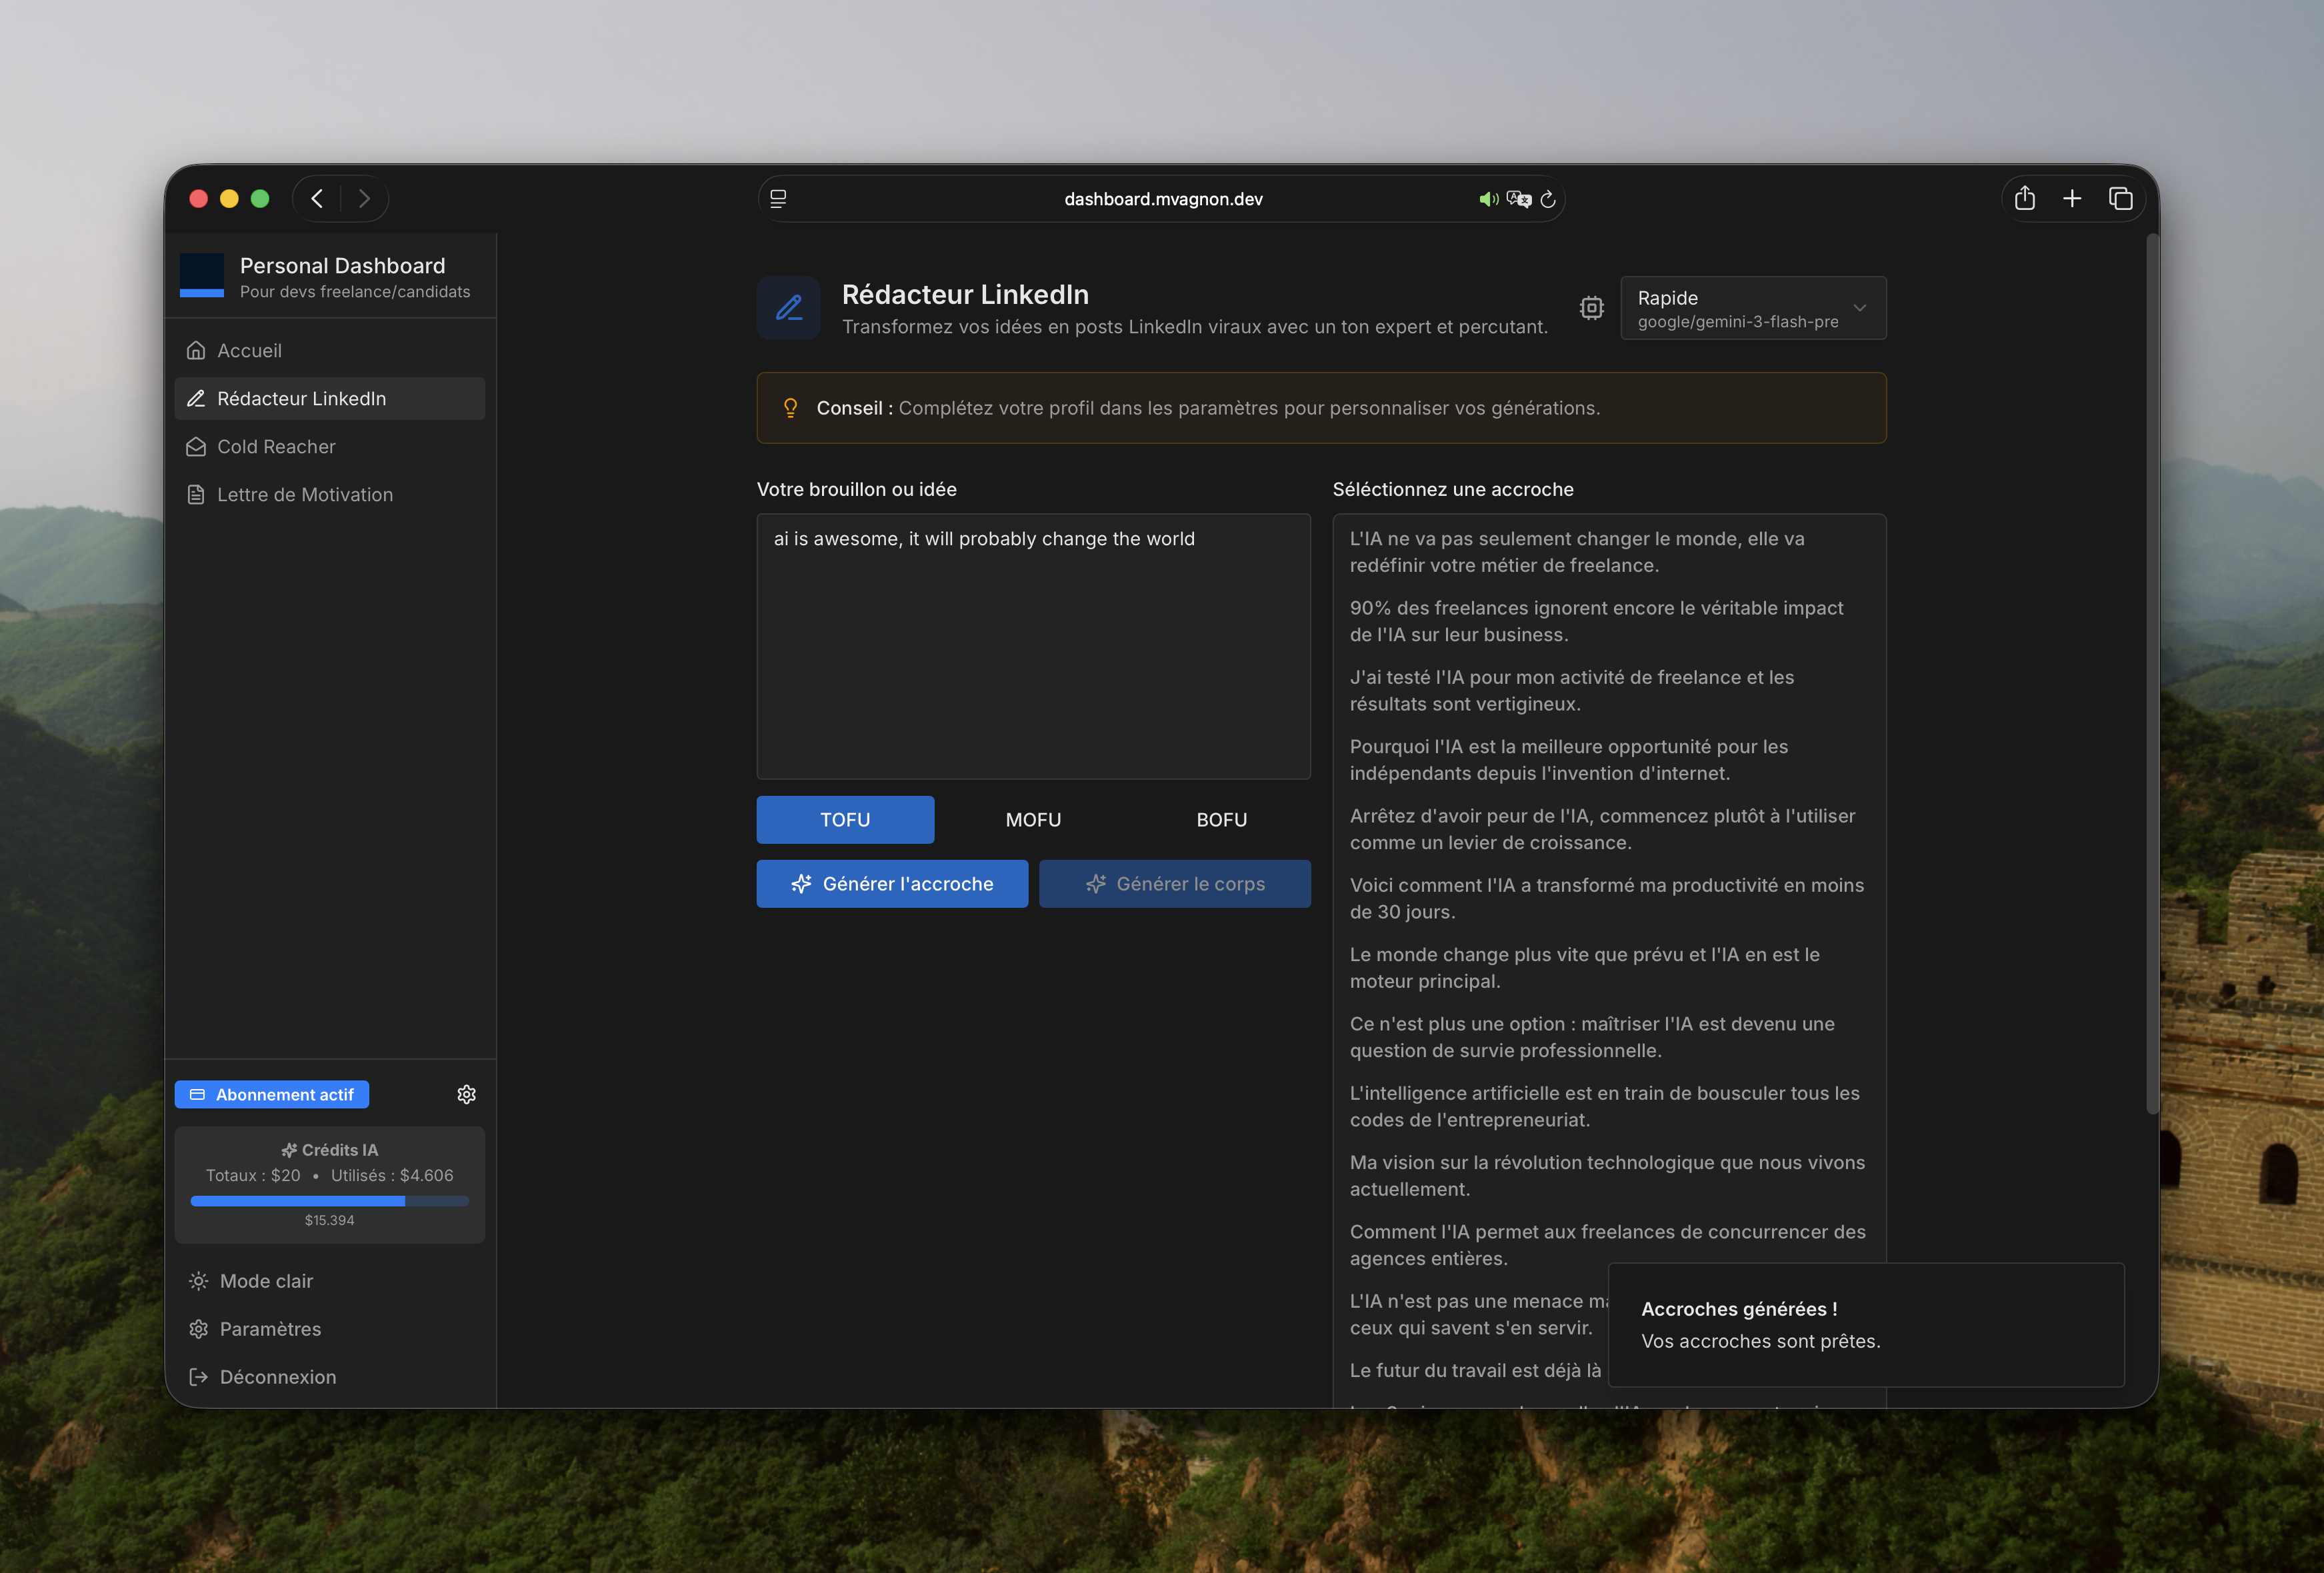The width and height of the screenshot is (2324, 1573).
Task: Click the translate page icon
Action: point(1518,199)
